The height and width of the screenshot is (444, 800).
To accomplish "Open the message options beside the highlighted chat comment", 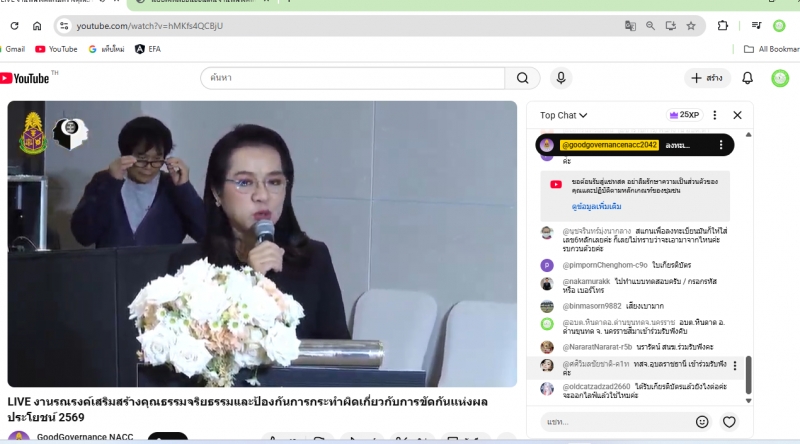I will pyautogui.click(x=735, y=366).
